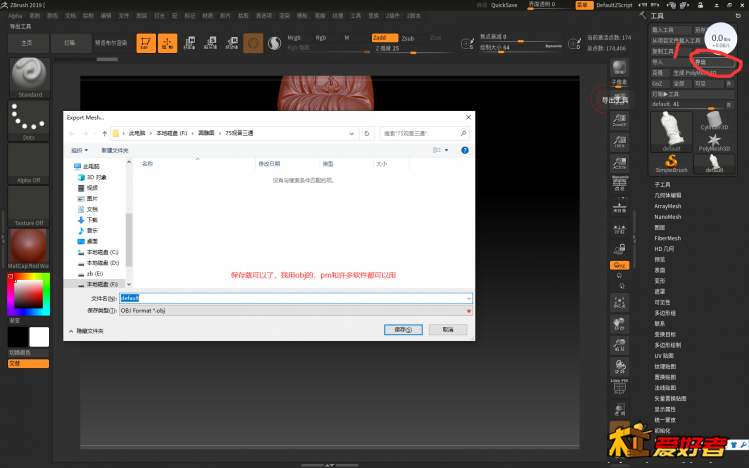The image size is (749, 468).
Task: Click the BPR render sphere icon
Action: click(x=620, y=68)
